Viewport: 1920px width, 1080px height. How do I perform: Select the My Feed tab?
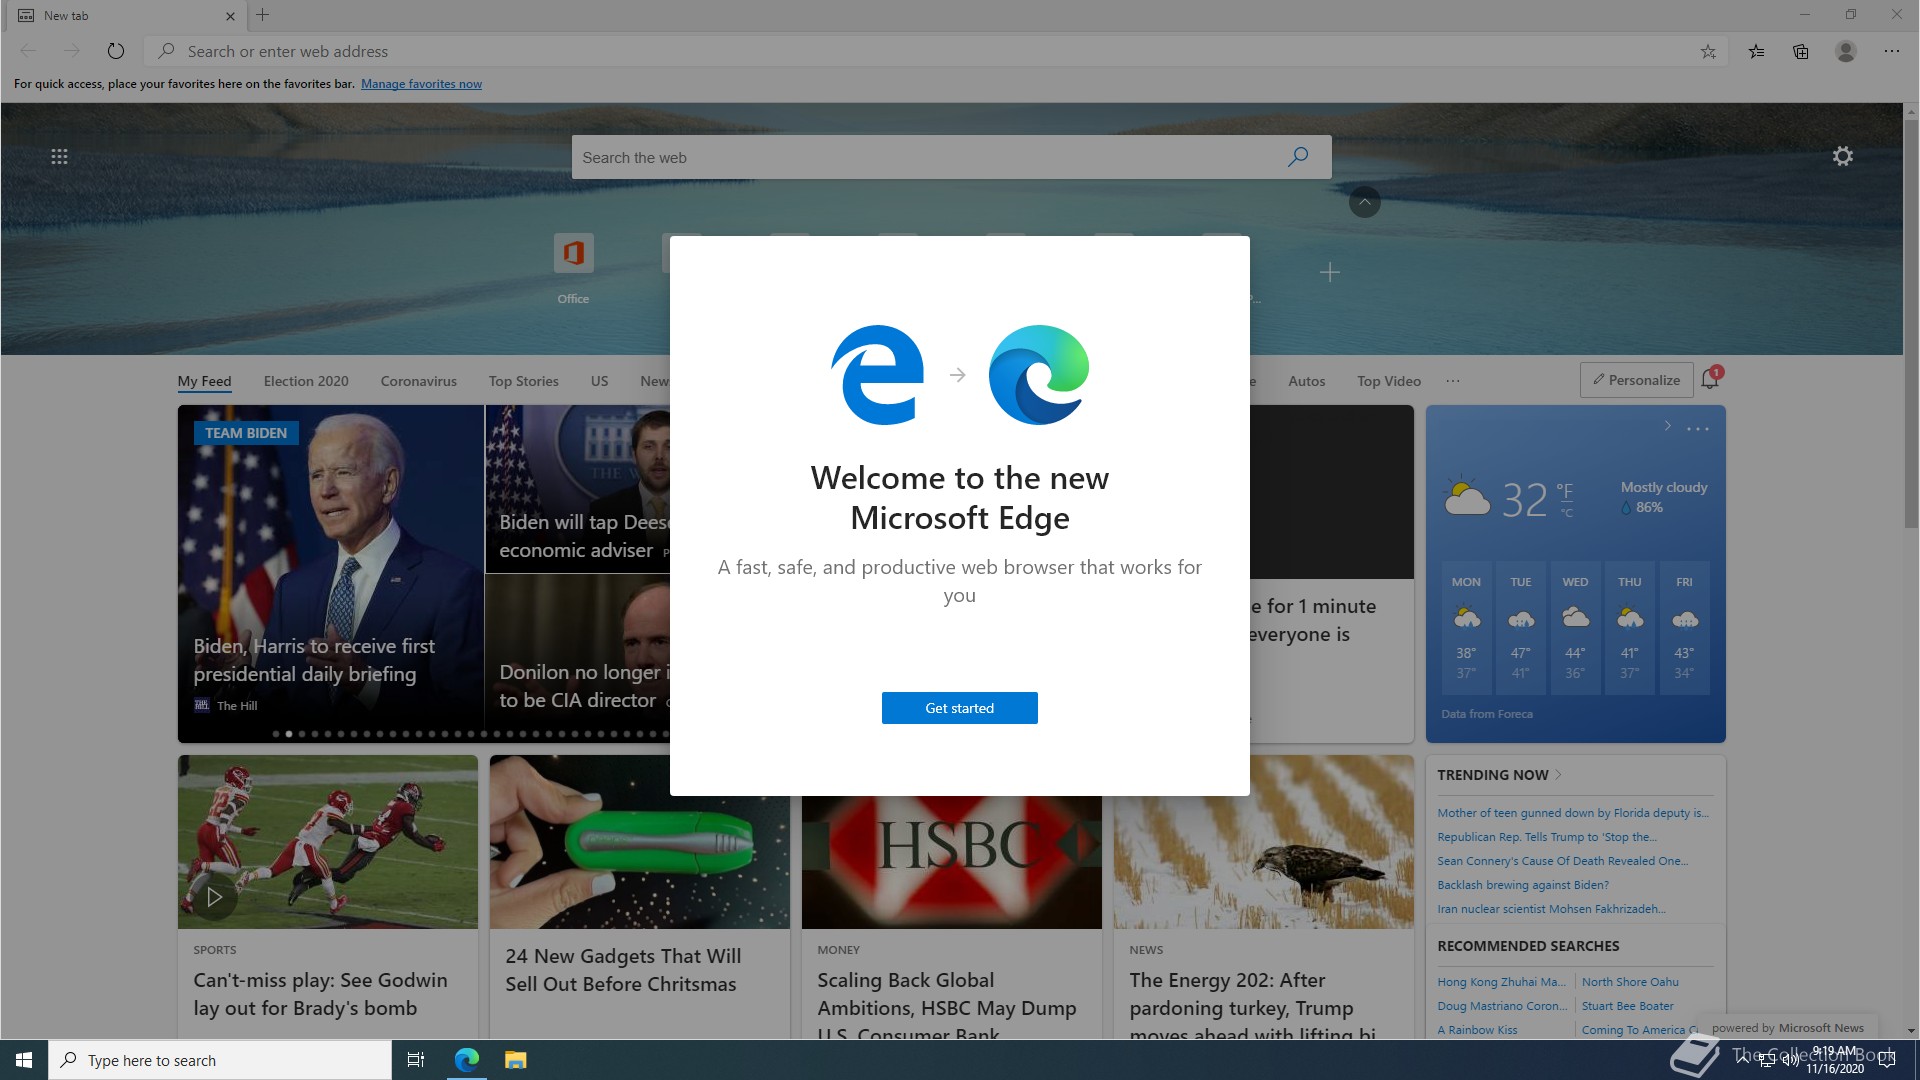(204, 381)
